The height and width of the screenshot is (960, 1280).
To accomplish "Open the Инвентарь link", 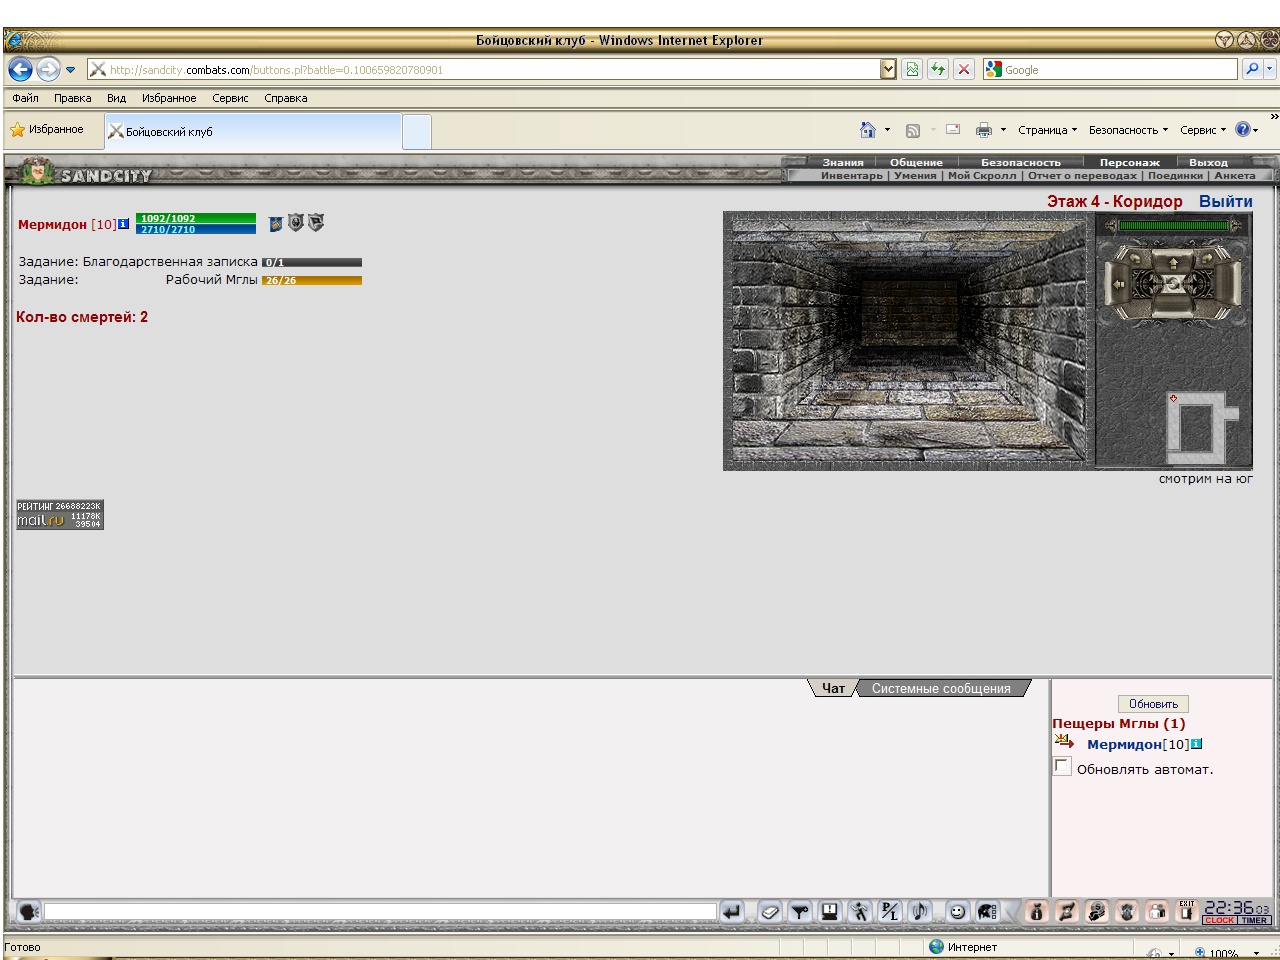I will 852,175.
